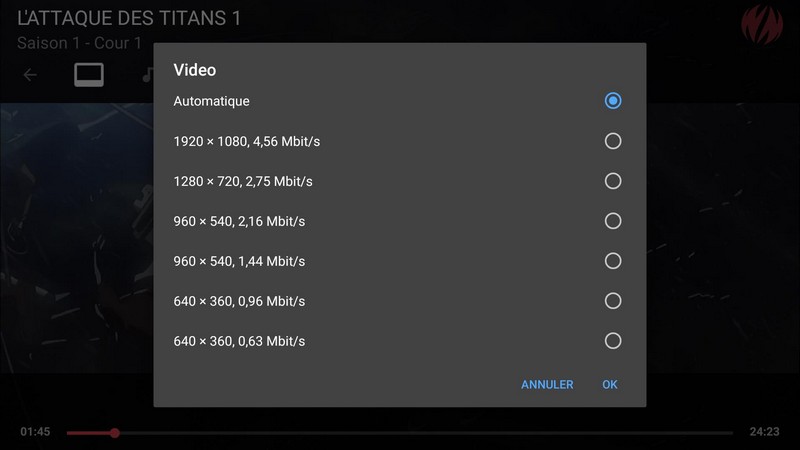Screen dimensions: 800x450
Task: Click the L'ATTAQUE DES TITANS 1 title
Action: tap(129, 19)
